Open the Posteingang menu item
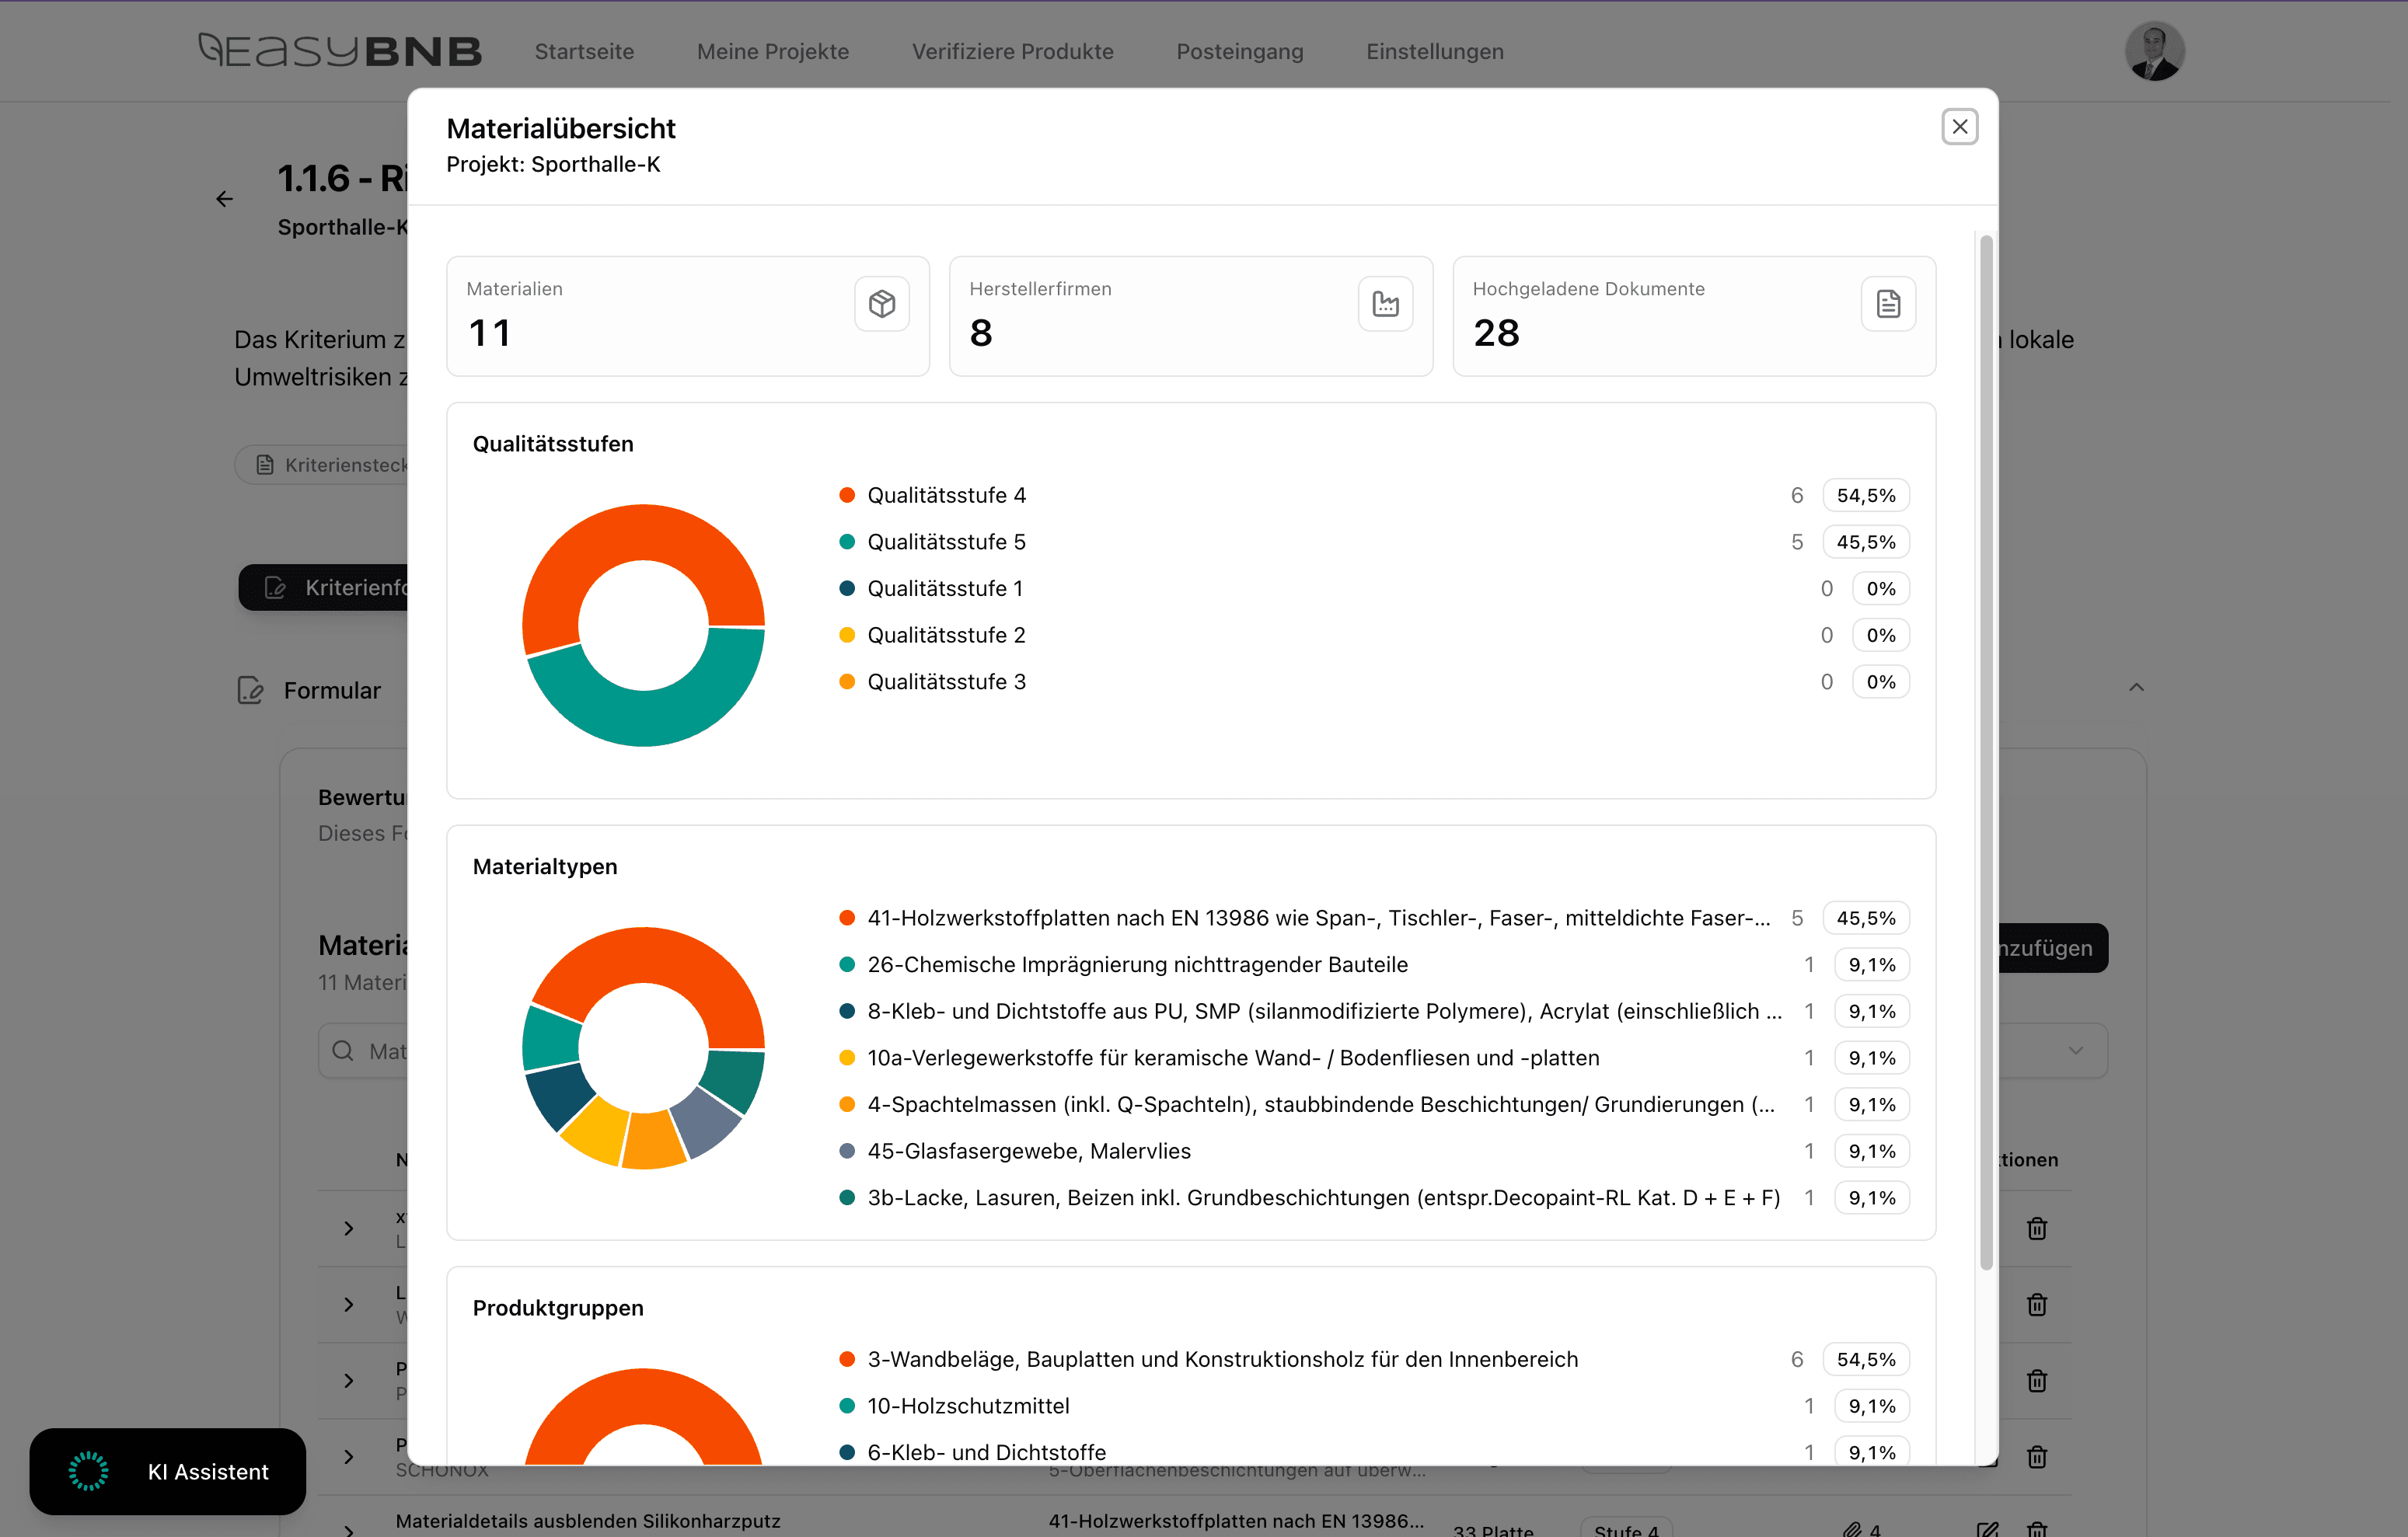 click(1239, 51)
